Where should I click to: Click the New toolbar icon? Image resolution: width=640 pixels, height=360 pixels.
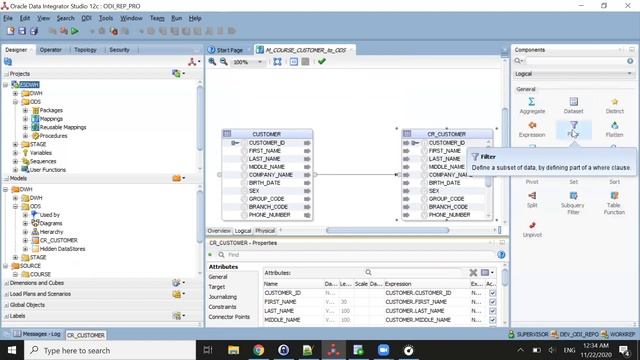[x=11, y=31]
